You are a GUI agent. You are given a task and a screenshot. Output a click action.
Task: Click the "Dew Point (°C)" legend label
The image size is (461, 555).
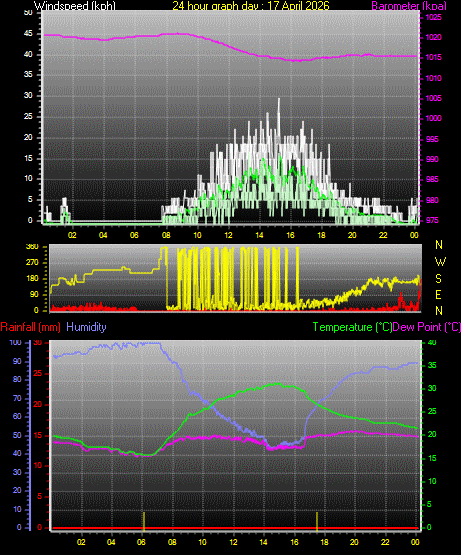(427, 327)
